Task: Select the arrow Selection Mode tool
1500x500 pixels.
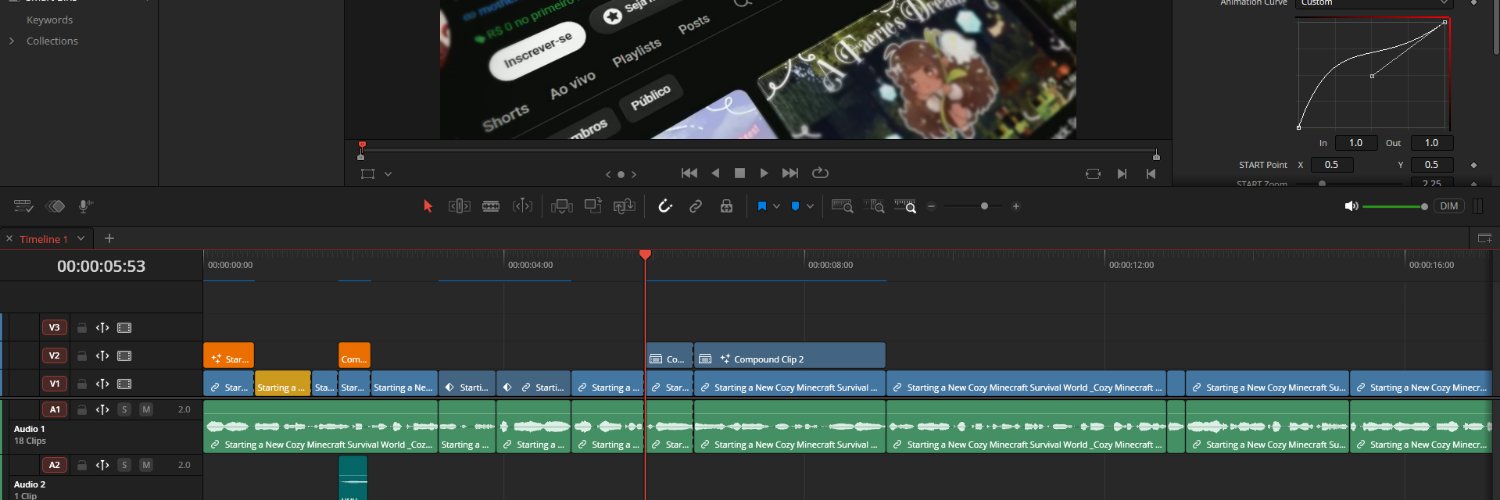Action: 429,206
